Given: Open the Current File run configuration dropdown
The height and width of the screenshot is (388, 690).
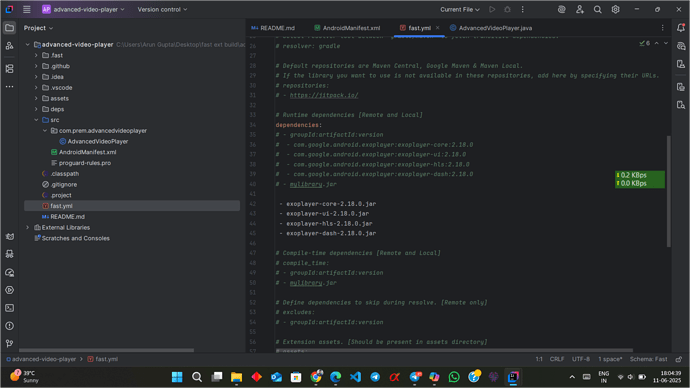Looking at the screenshot, I should 460,9.
